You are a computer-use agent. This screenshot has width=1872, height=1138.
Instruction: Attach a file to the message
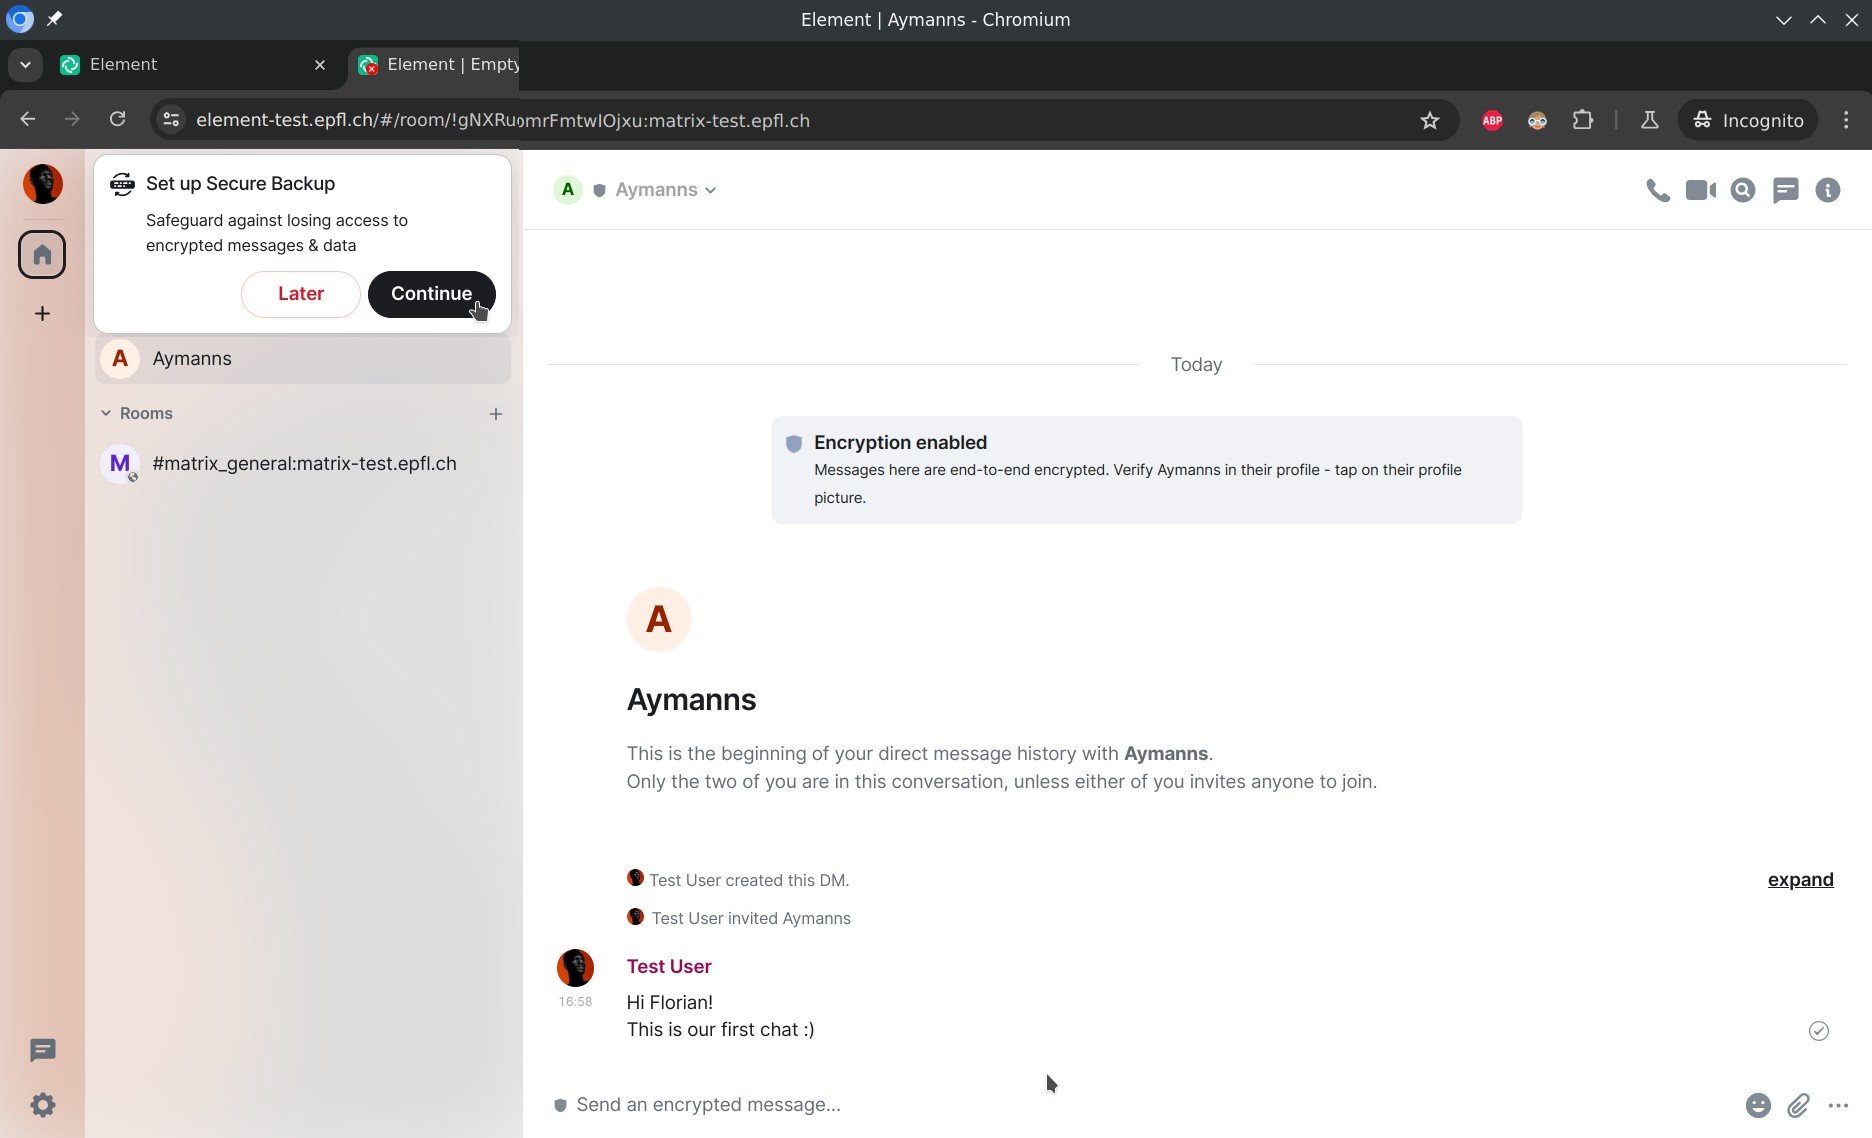point(1798,1105)
